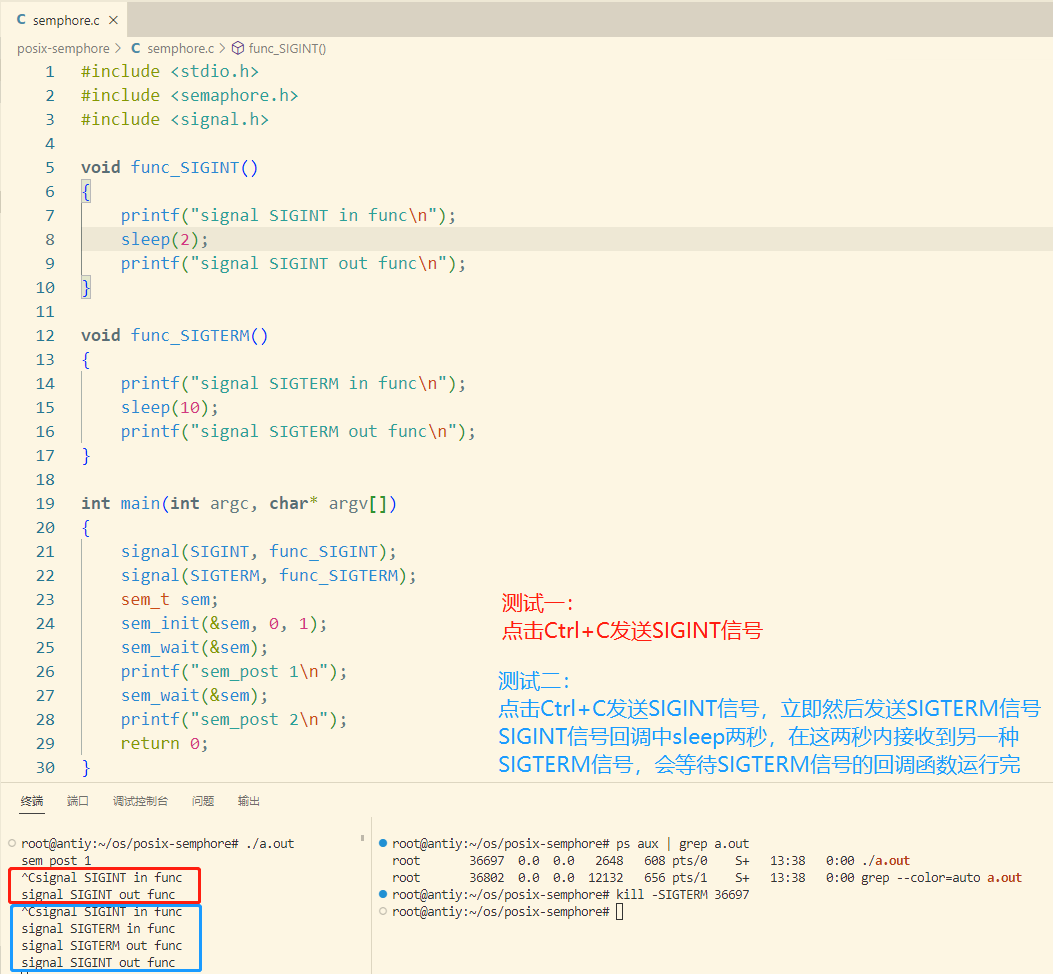
Task: Click line number 1 in the gutter
Action: (x=50, y=72)
